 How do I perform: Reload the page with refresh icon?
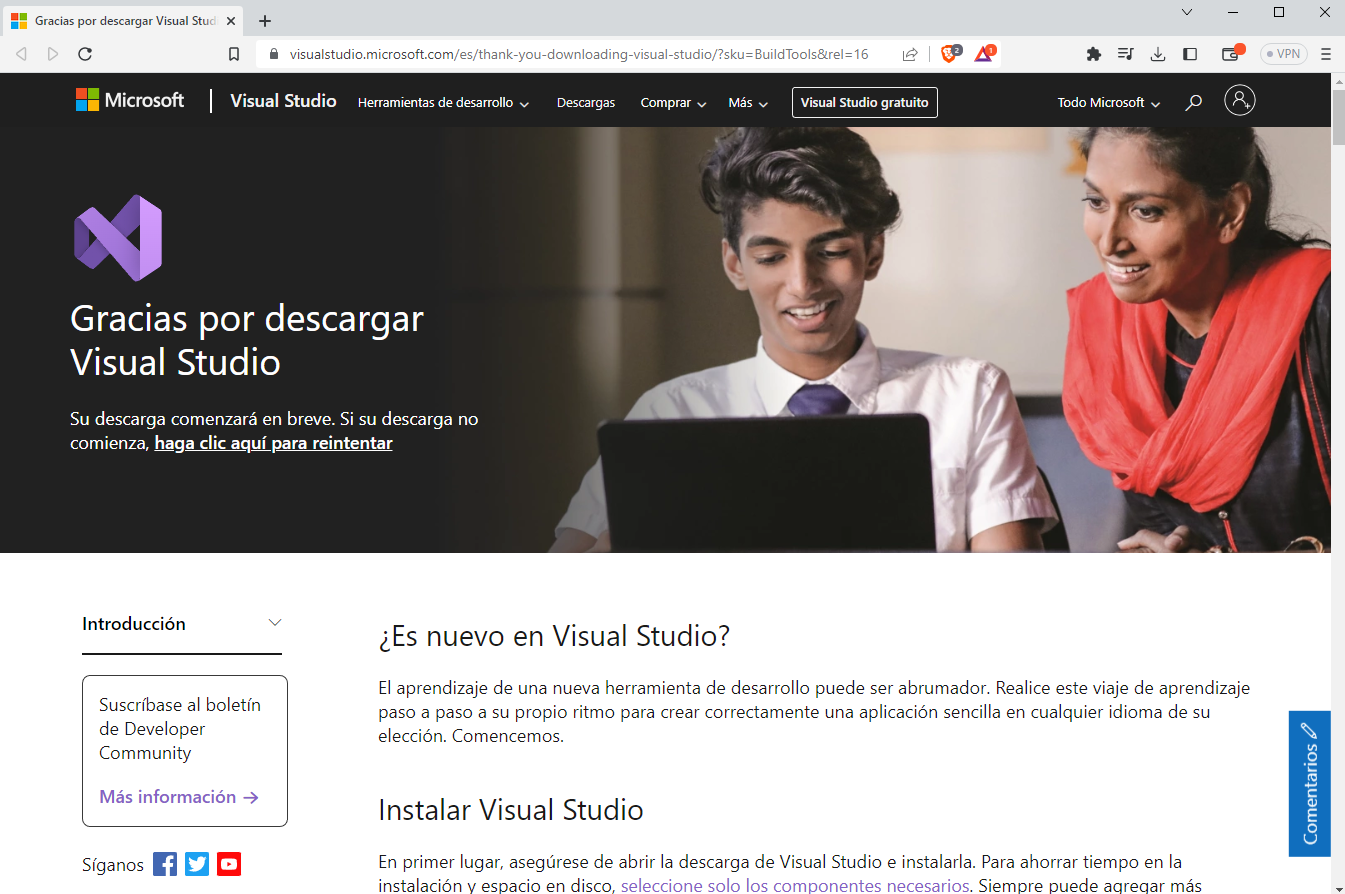pyautogui.click(x=85, y=54)
